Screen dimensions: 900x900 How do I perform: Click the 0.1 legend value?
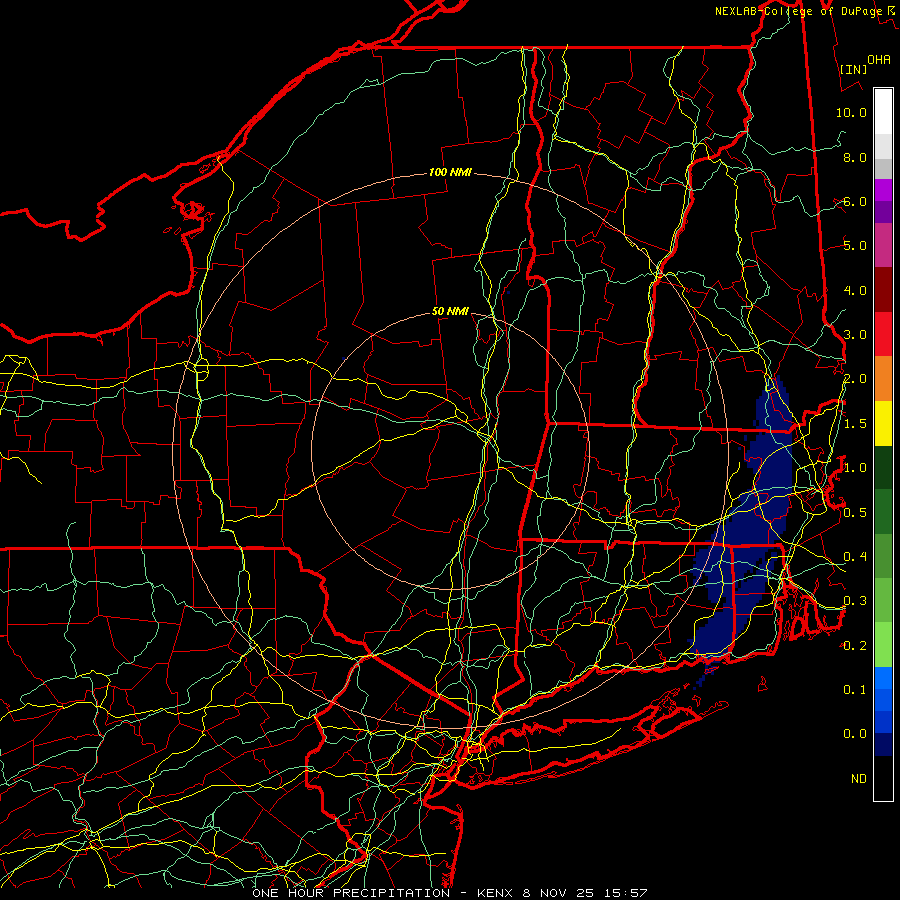coord(855,690)
